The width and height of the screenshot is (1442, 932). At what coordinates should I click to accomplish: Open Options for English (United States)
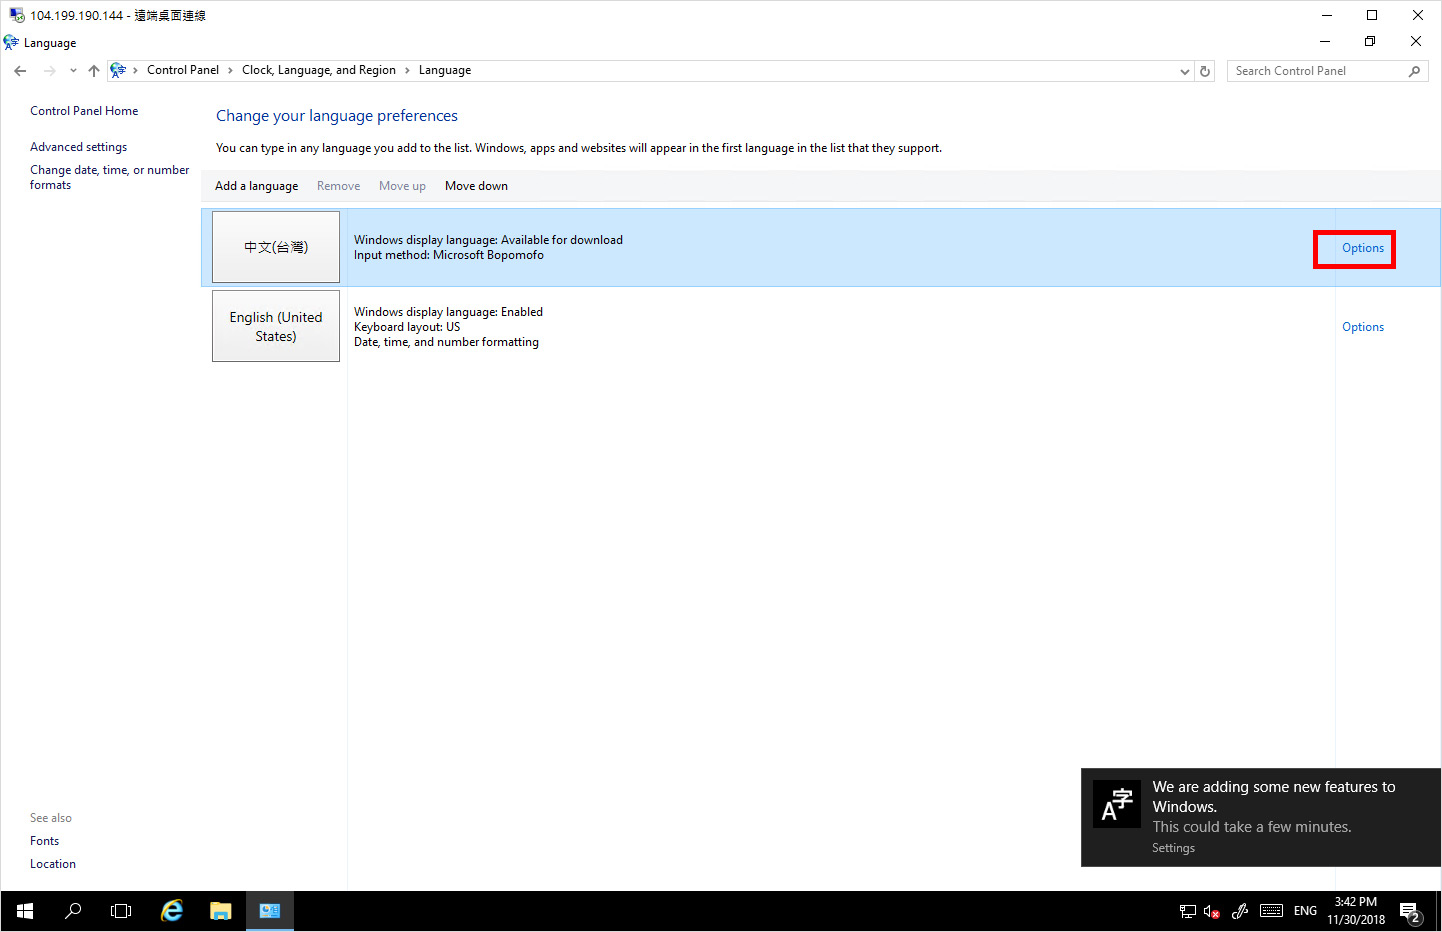tap(1363, 327)
